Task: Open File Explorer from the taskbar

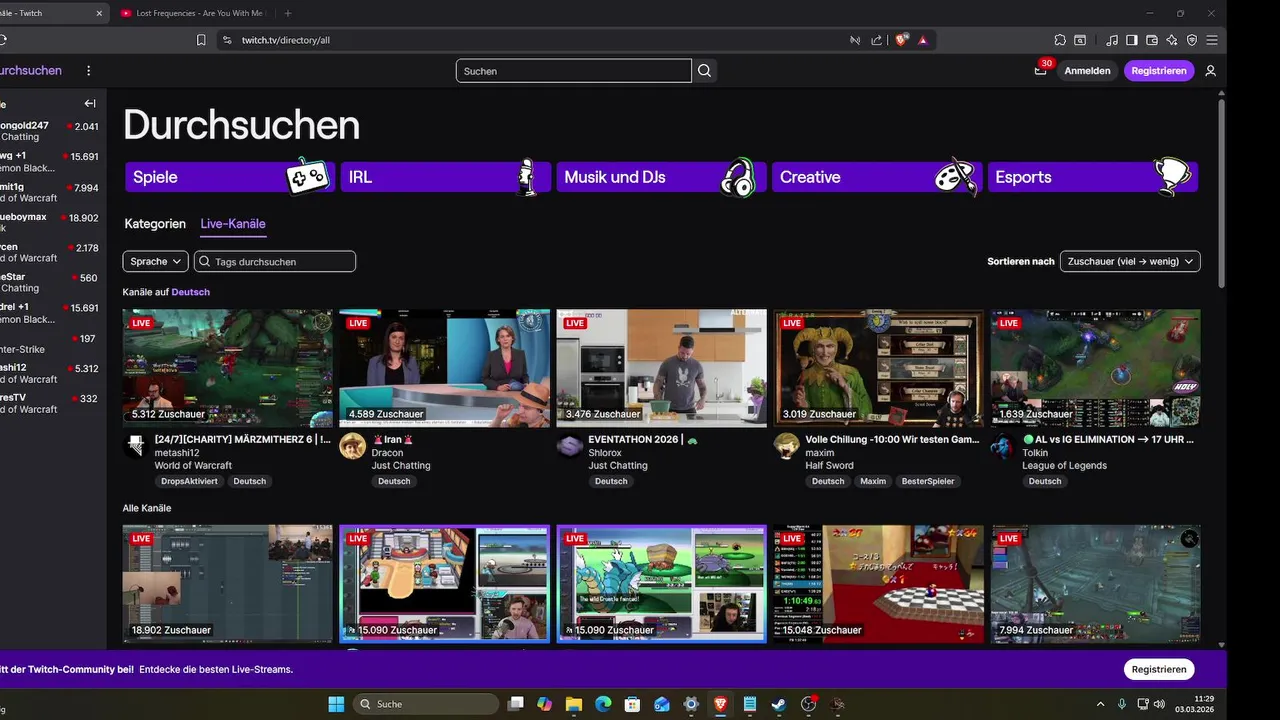Action: coord(574,704)
